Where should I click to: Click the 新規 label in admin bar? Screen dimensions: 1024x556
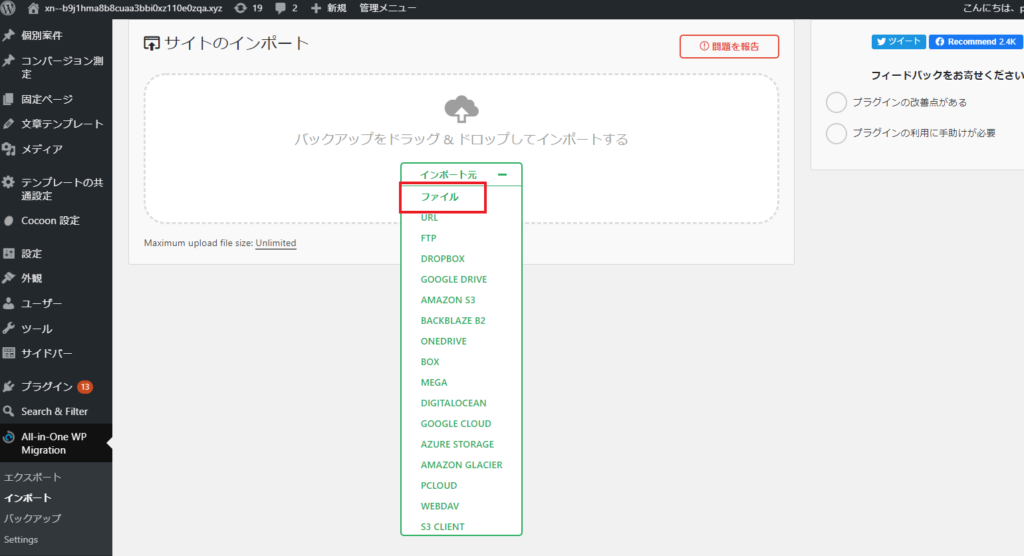(x=336, y=8)
